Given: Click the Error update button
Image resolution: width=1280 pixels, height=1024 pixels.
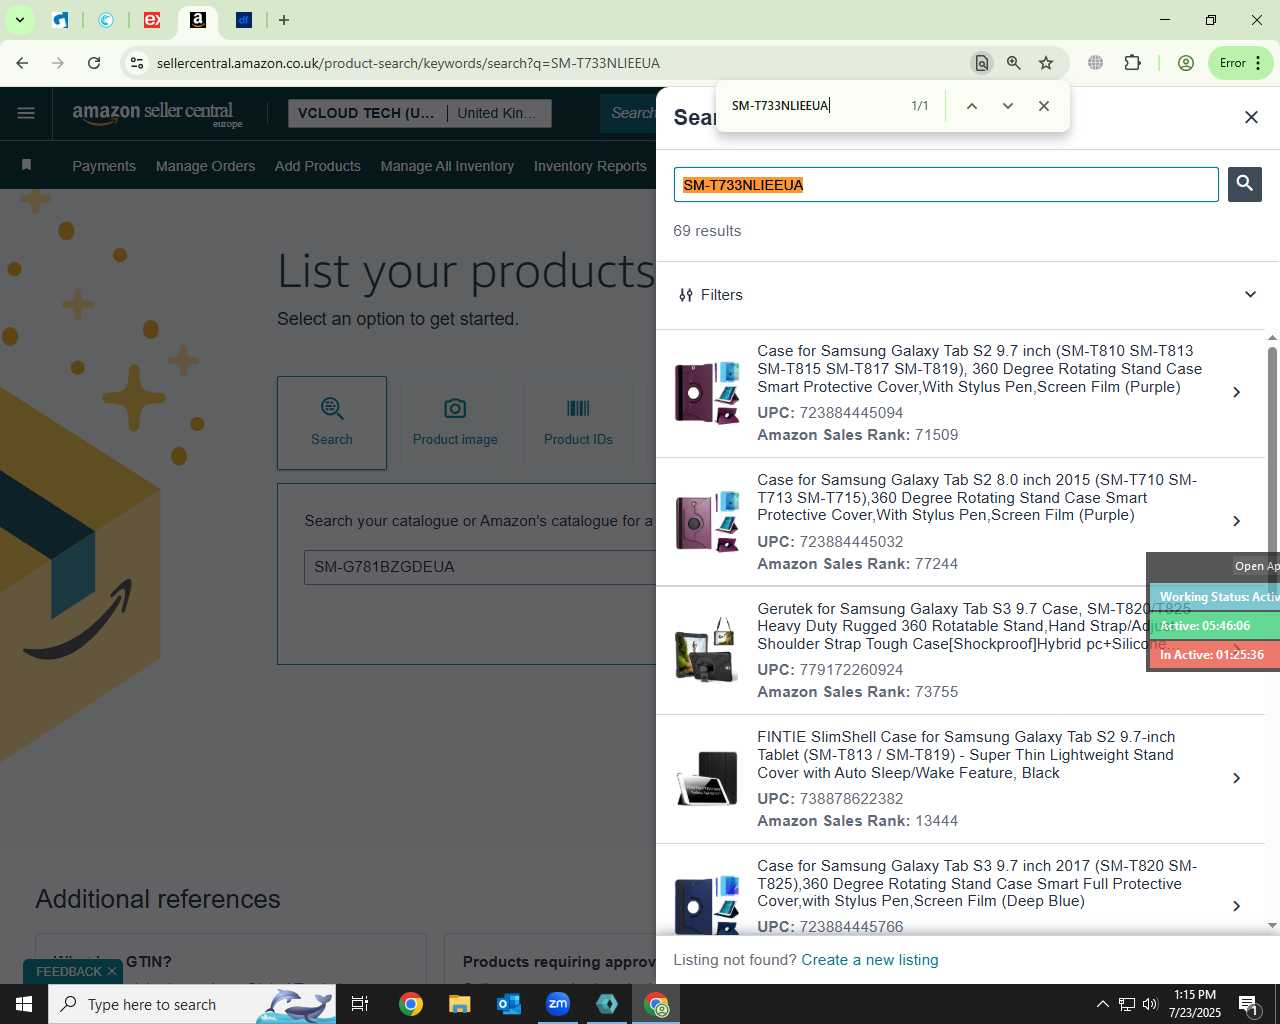Looking at the screenshot, I should coord(1240,63).
